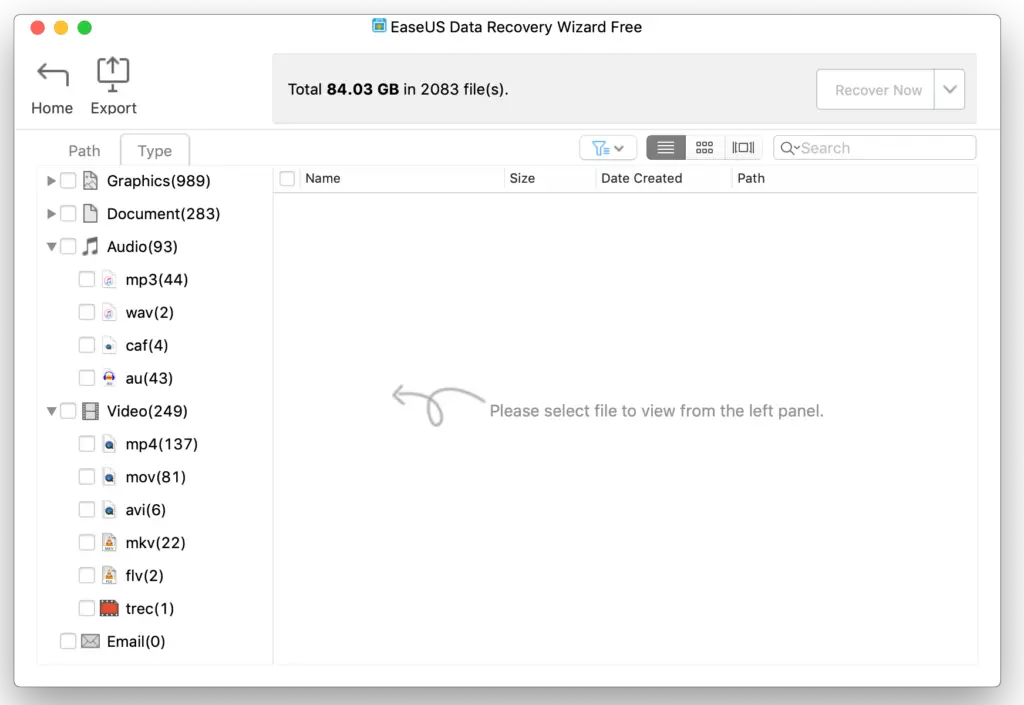Click the avi file type icon
This screenshot has height=705, width=1024.
tap(109, 510)
